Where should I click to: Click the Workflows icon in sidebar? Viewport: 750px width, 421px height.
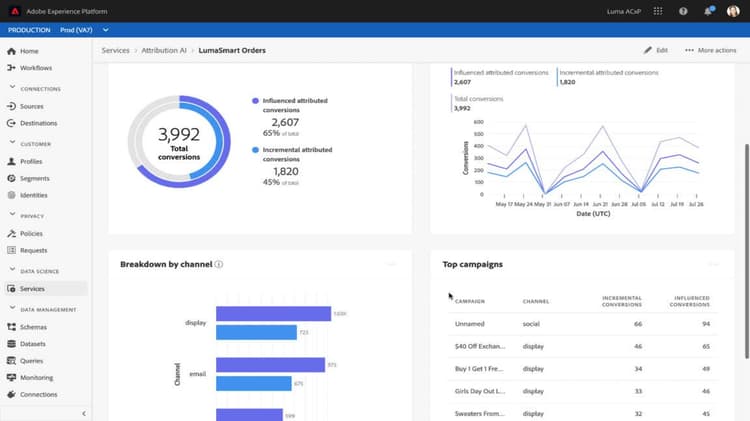[11, 68]
